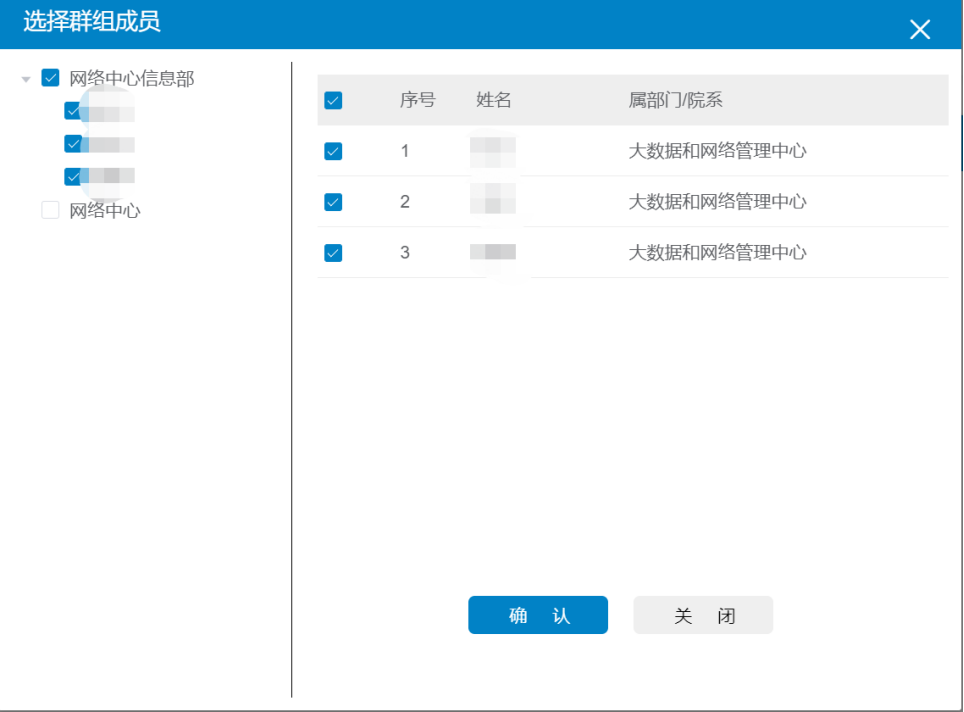
Task: Check the 网络中心 checkbox in the tree
Action: coord(50,210)
